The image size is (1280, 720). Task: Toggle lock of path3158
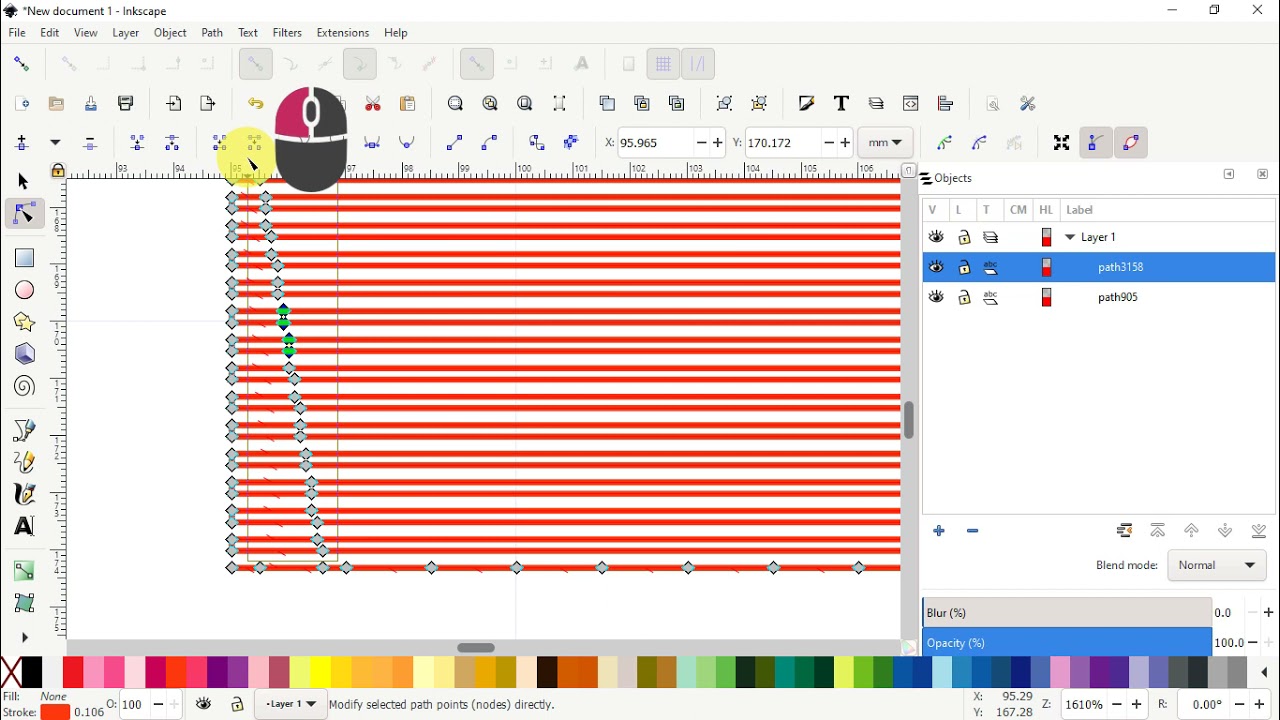[x=965, y=268]
